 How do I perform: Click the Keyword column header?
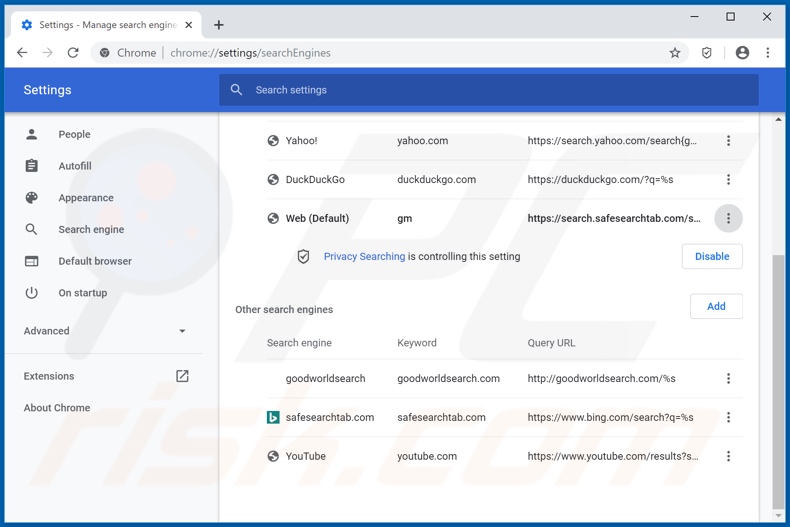pyautogui.click(x=417, y=343)
